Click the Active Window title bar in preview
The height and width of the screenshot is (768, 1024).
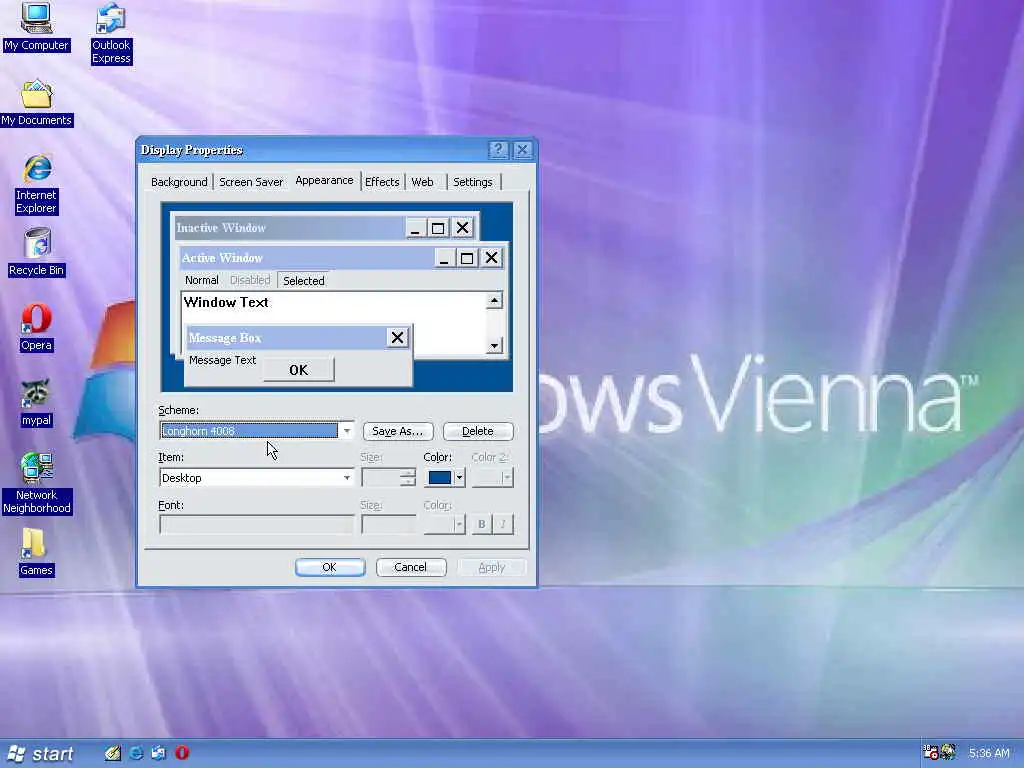307,258
